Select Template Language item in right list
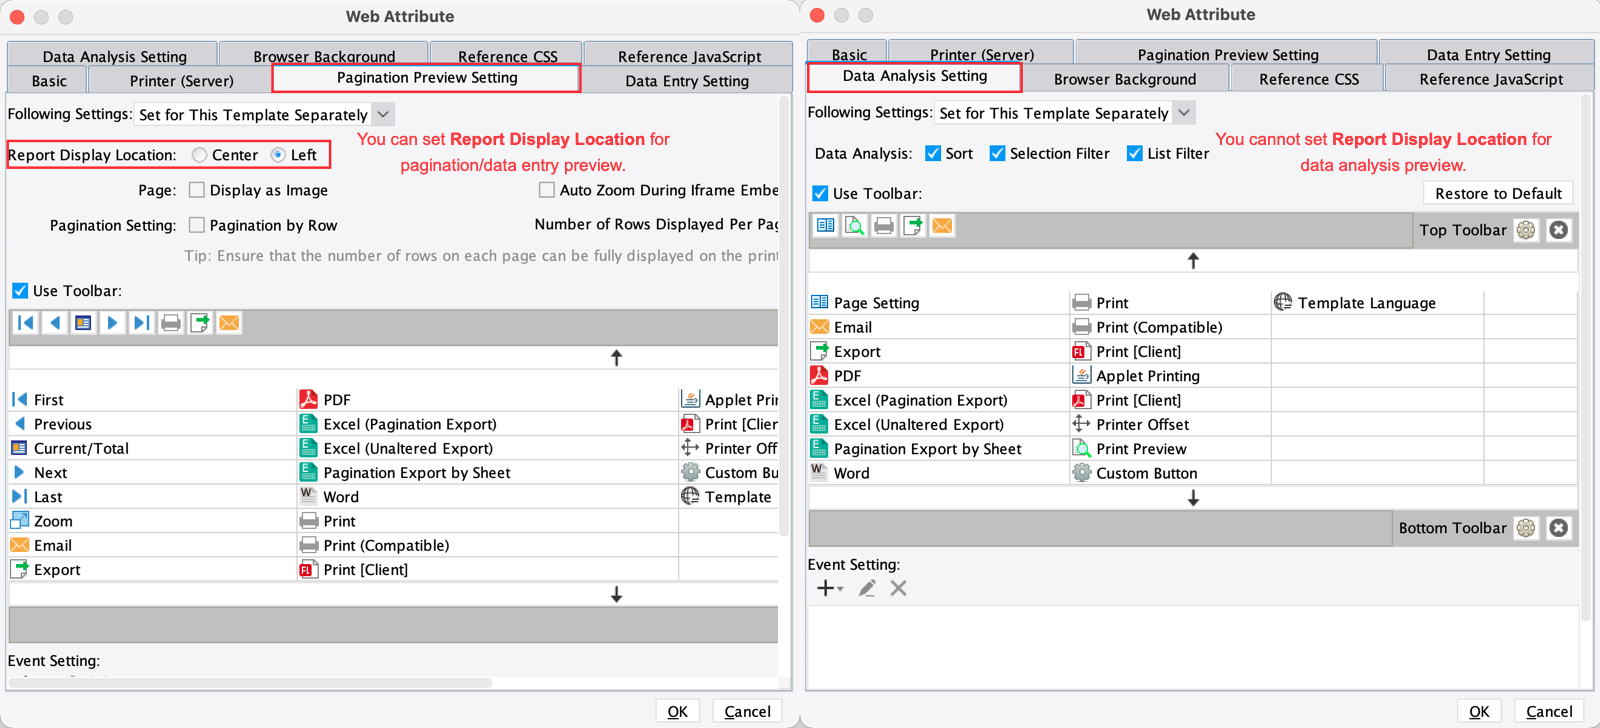This screenshot has width=1600, height=728. [x=1377, y=302]
